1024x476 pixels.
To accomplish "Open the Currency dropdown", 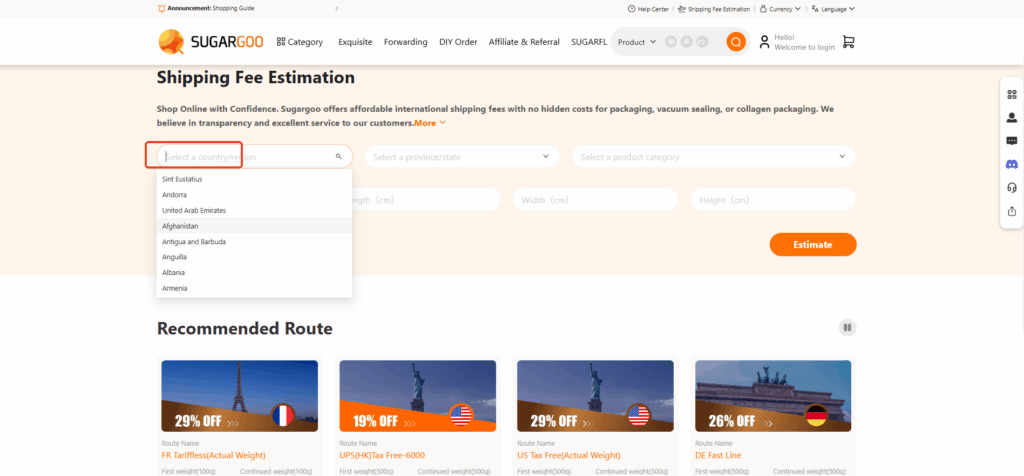I will pos(780,9).
